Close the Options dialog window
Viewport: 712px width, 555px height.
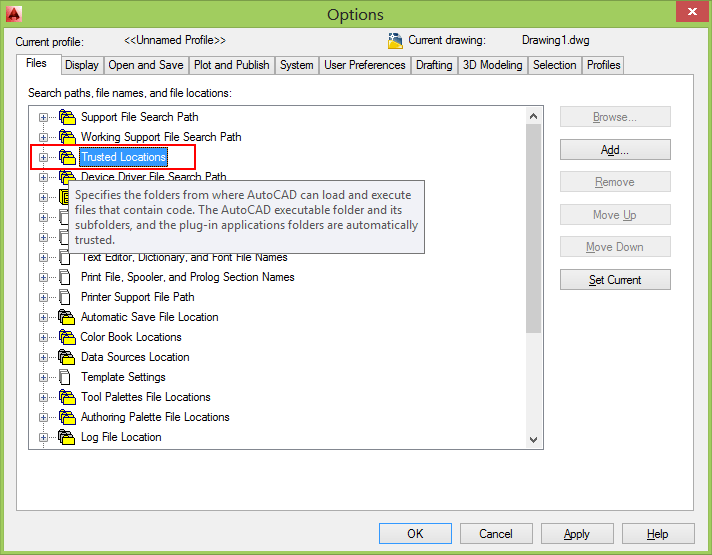692,12
